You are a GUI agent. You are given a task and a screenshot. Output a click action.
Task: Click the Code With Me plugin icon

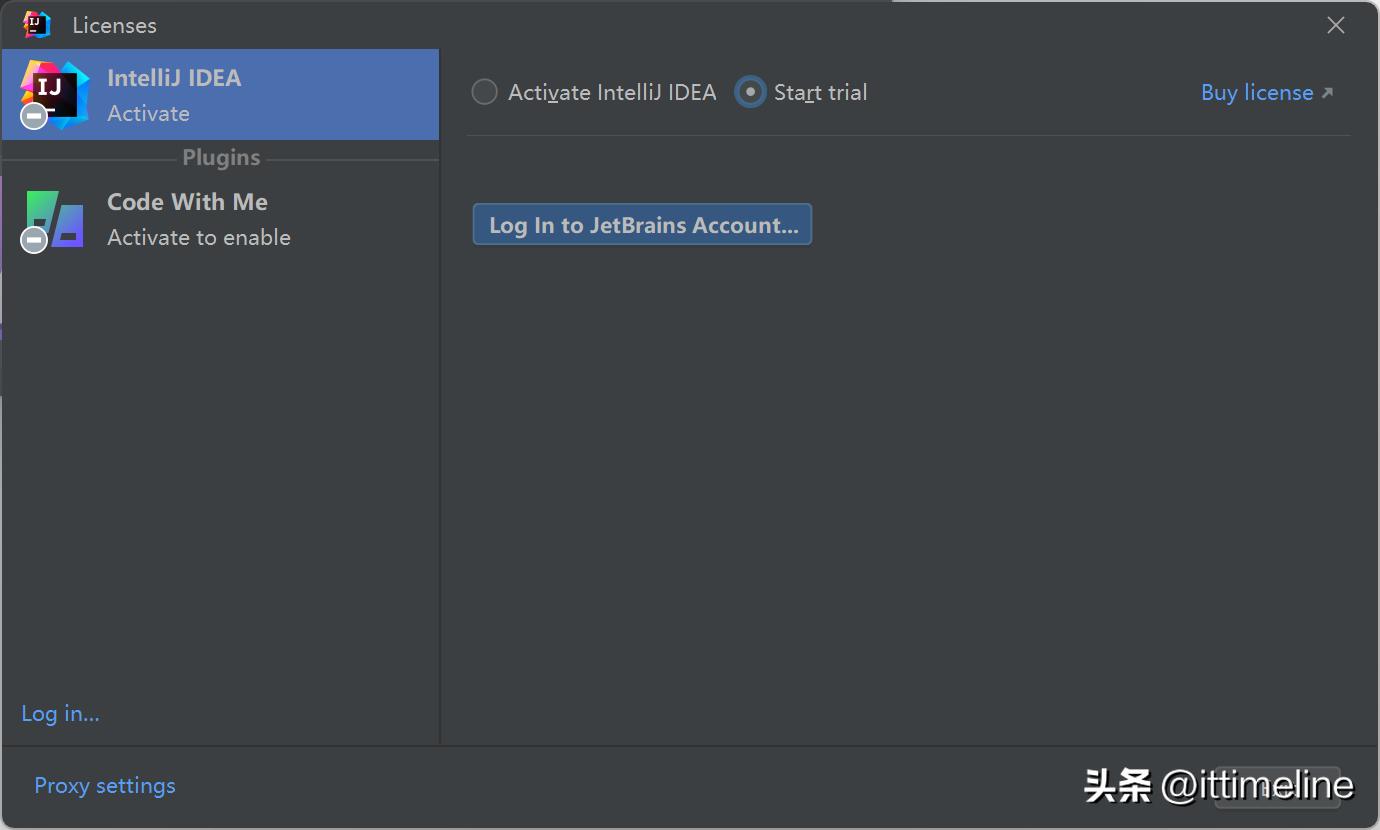pos(56,217)
